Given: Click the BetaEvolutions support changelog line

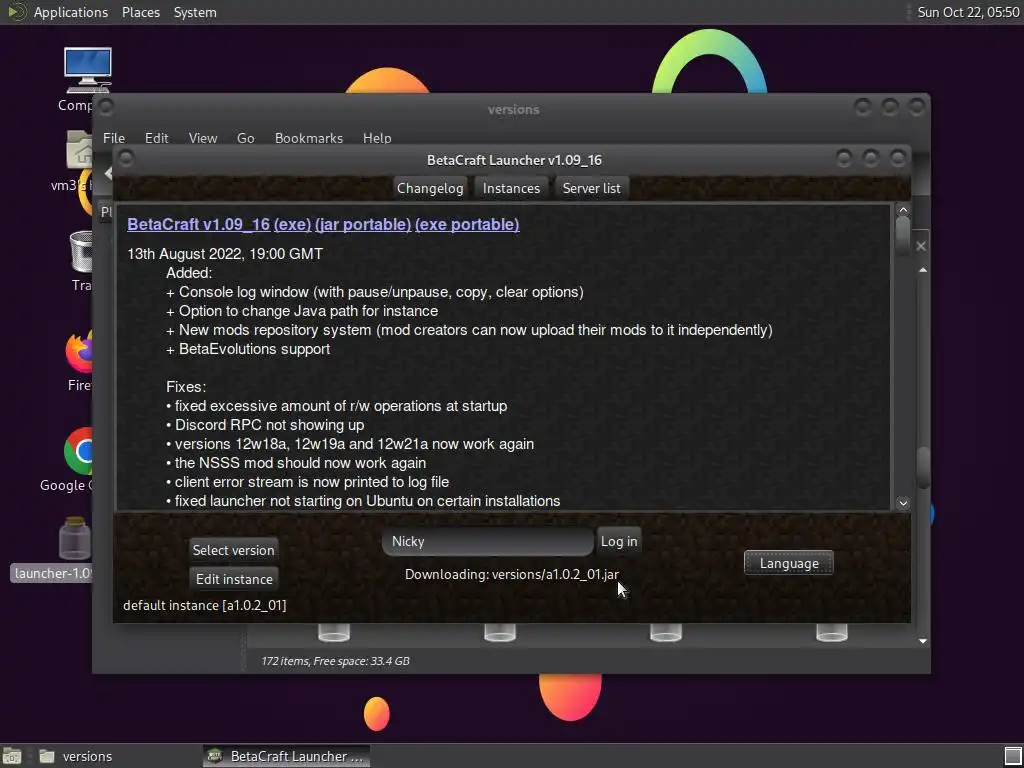Looking at the screenshot, I should coord(248,349).
